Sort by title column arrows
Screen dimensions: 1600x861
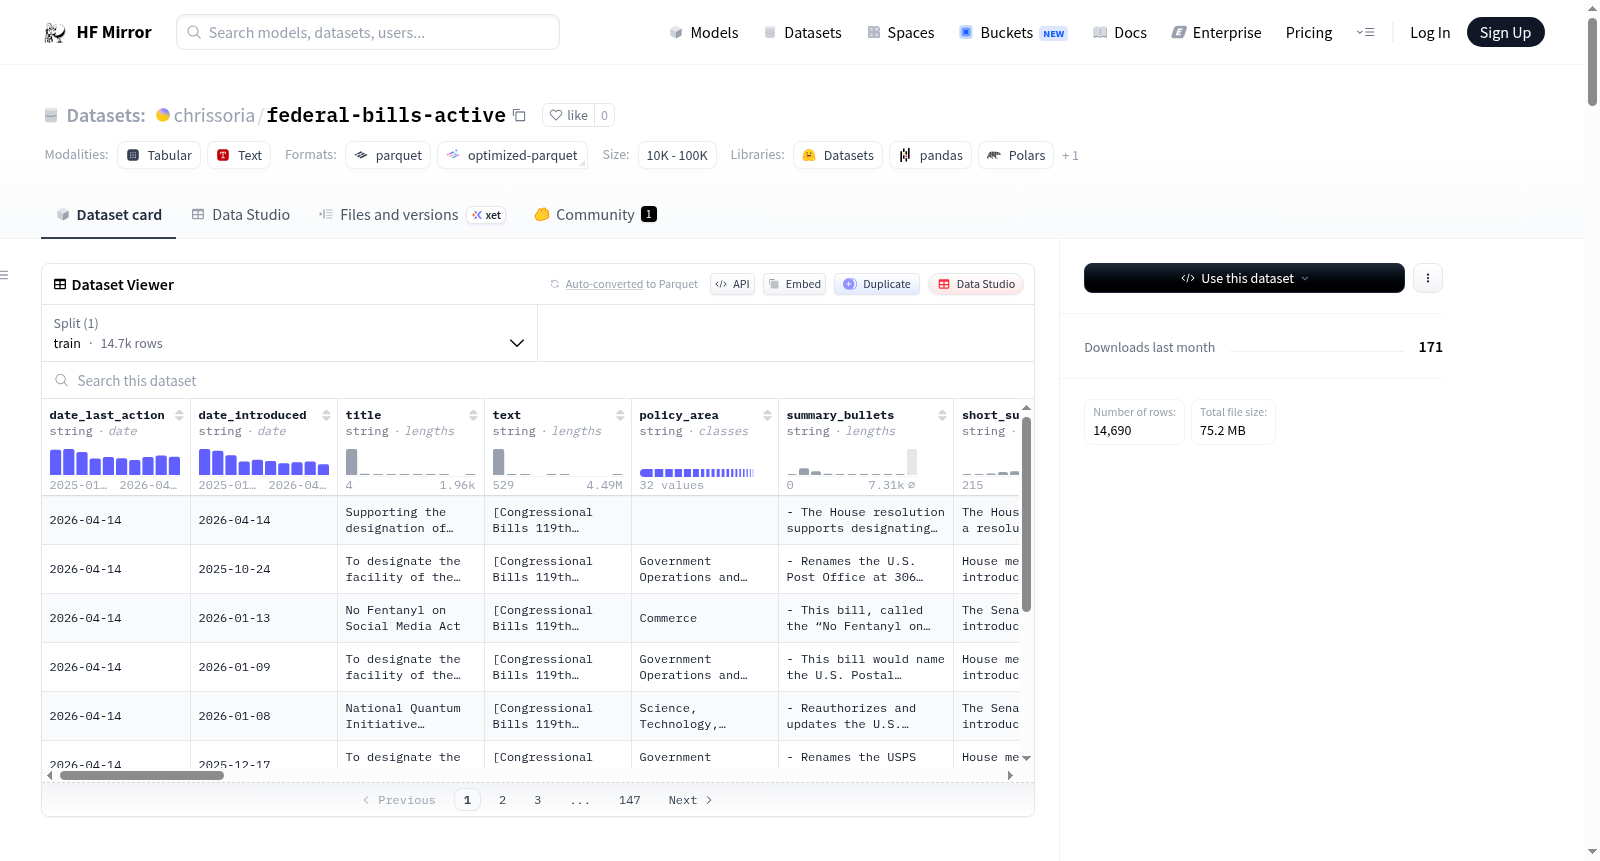(x=473, y=415)
